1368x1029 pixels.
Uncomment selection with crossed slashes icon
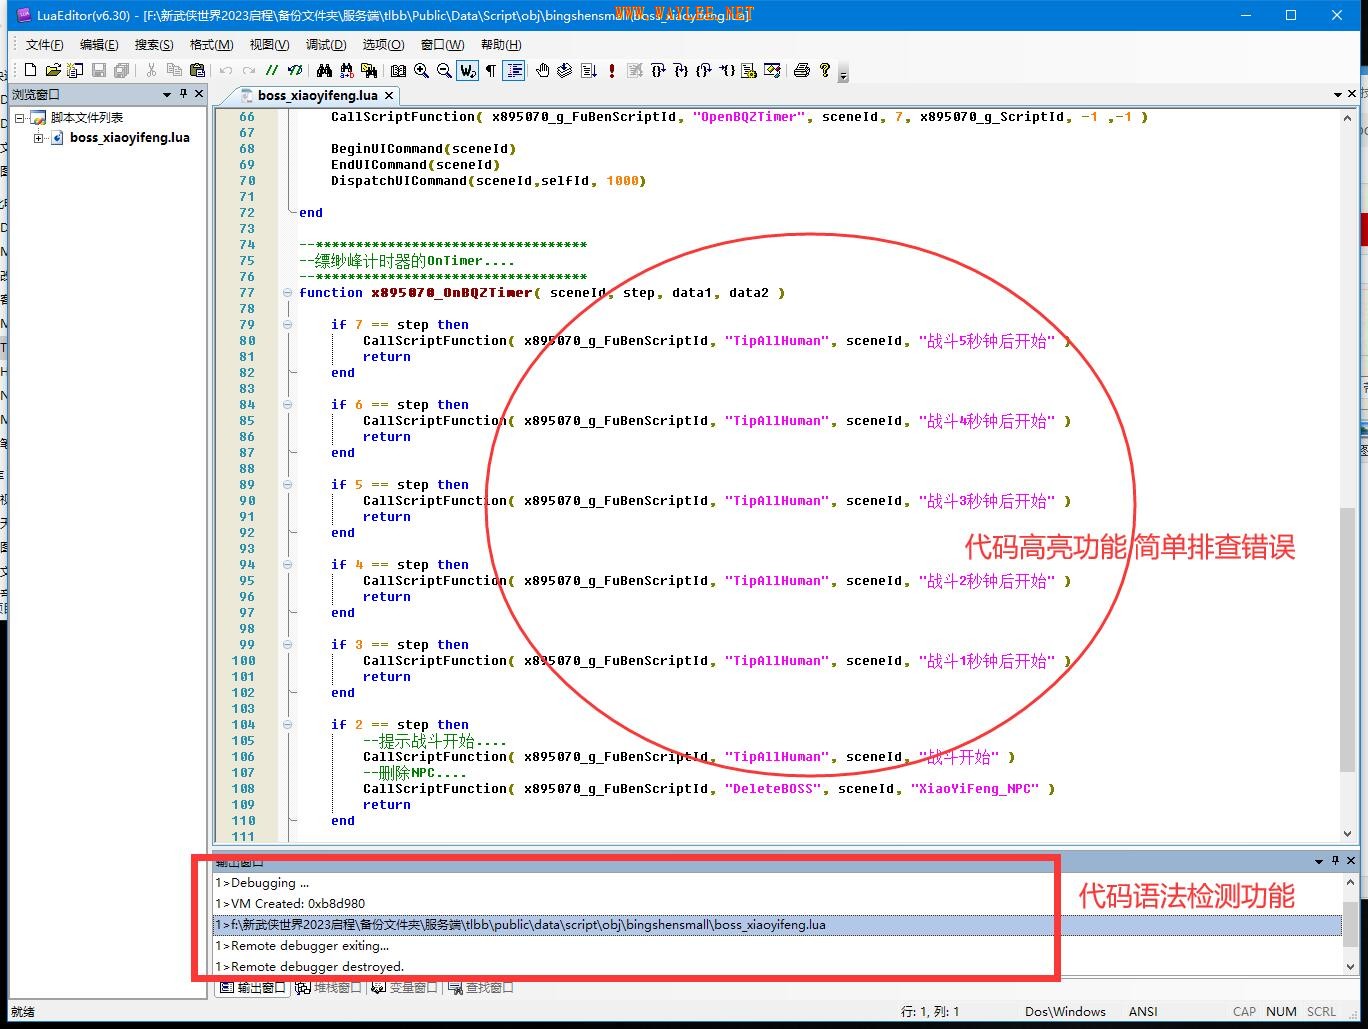[x=294, y=70]
